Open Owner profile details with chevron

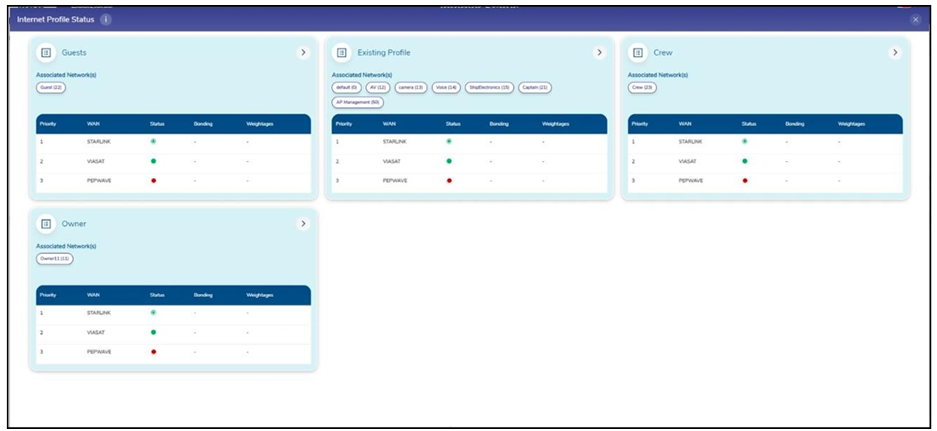303,224
